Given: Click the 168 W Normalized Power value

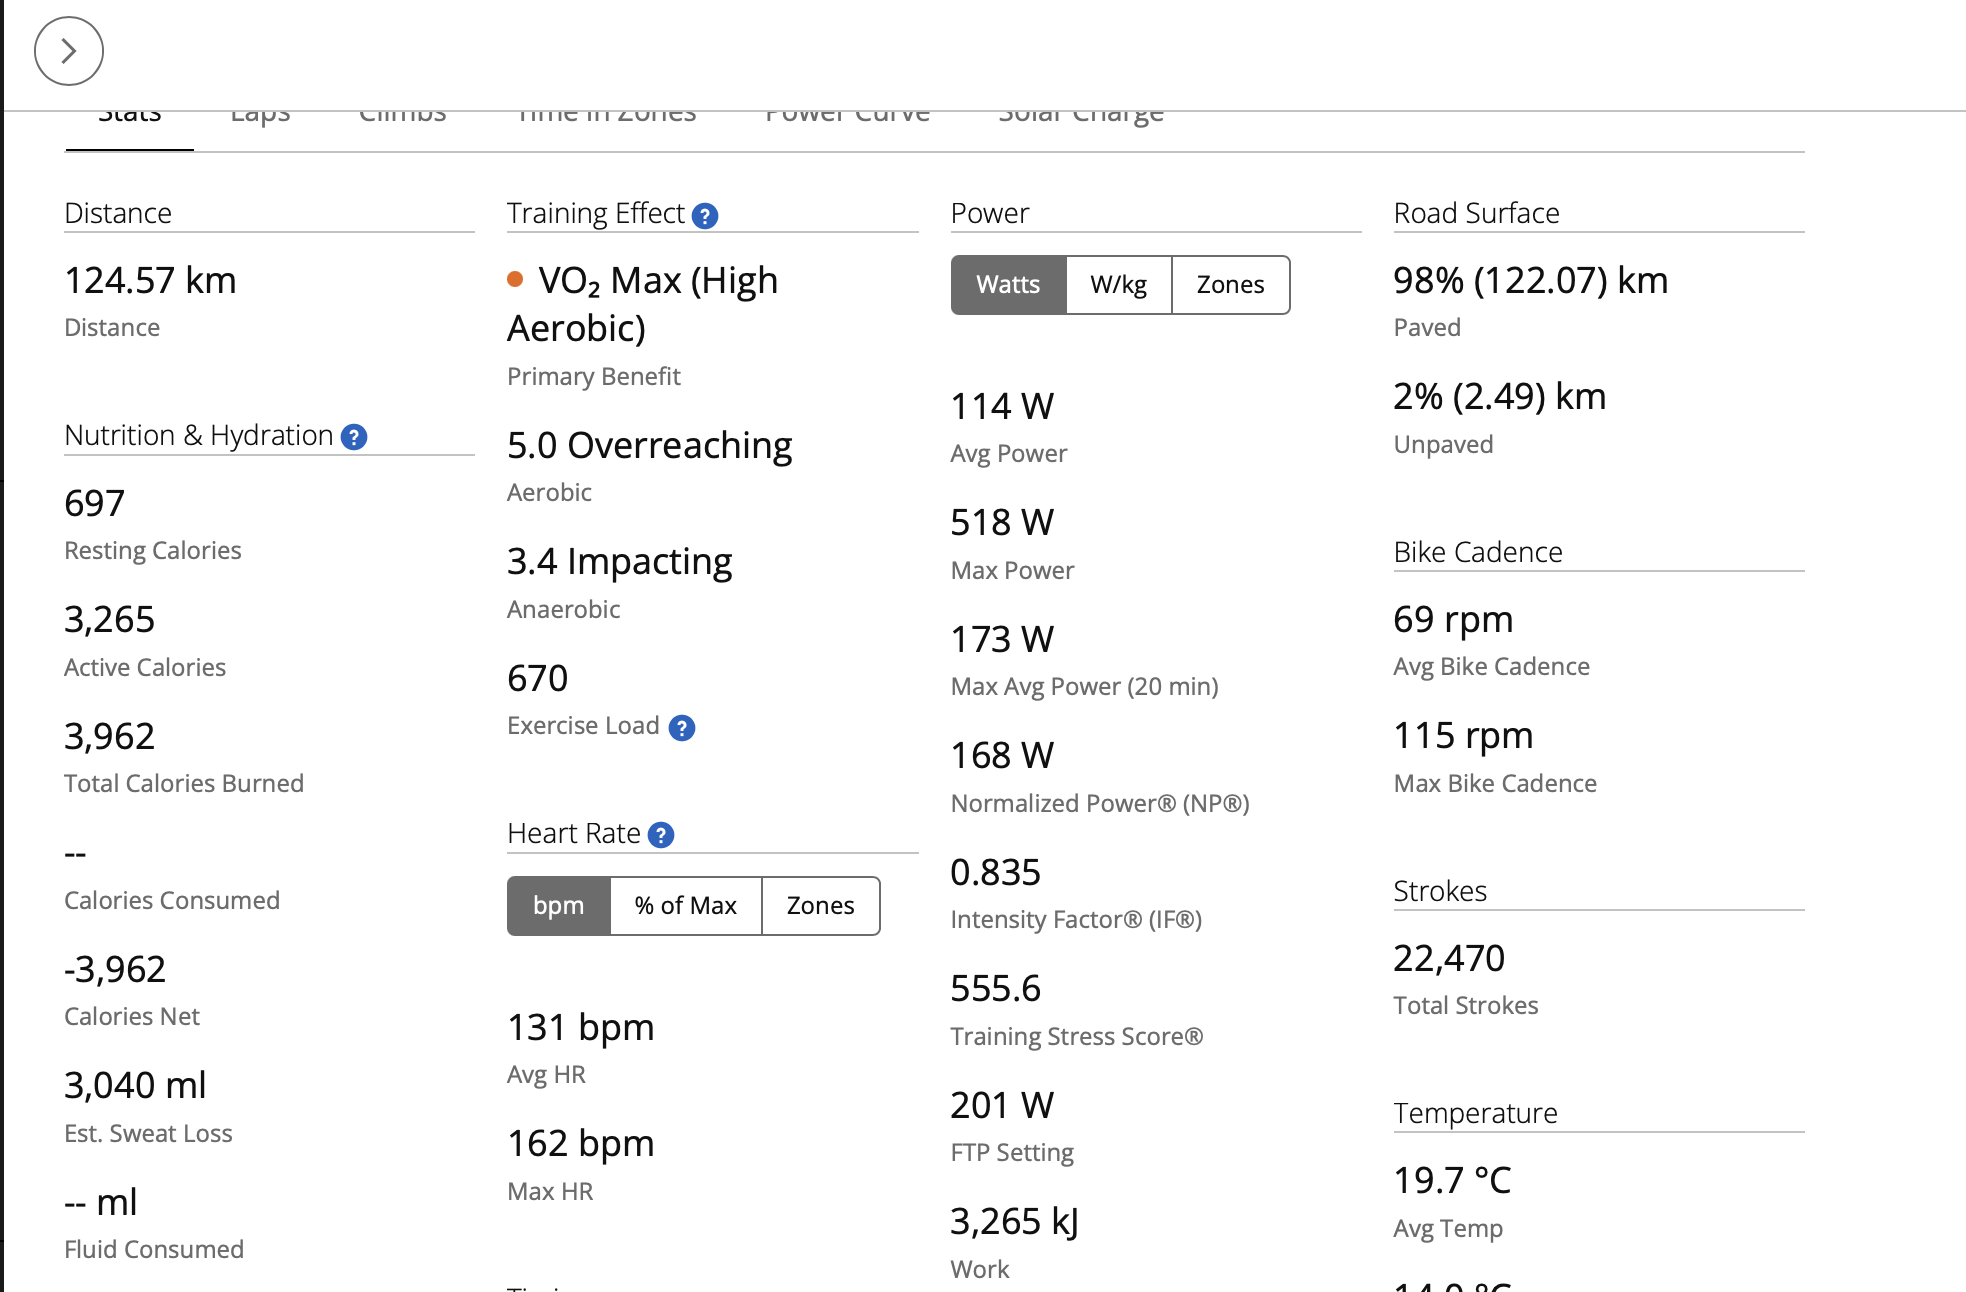Looking at the screenshot, I should [x=1002, y=756].
